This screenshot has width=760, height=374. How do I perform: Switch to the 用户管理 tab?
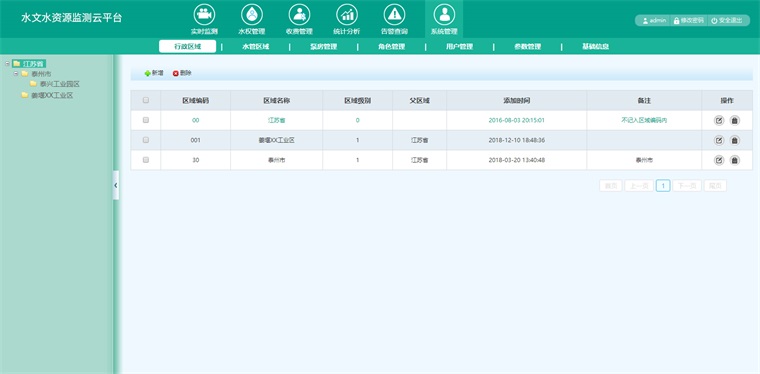[x=459, y=47]
